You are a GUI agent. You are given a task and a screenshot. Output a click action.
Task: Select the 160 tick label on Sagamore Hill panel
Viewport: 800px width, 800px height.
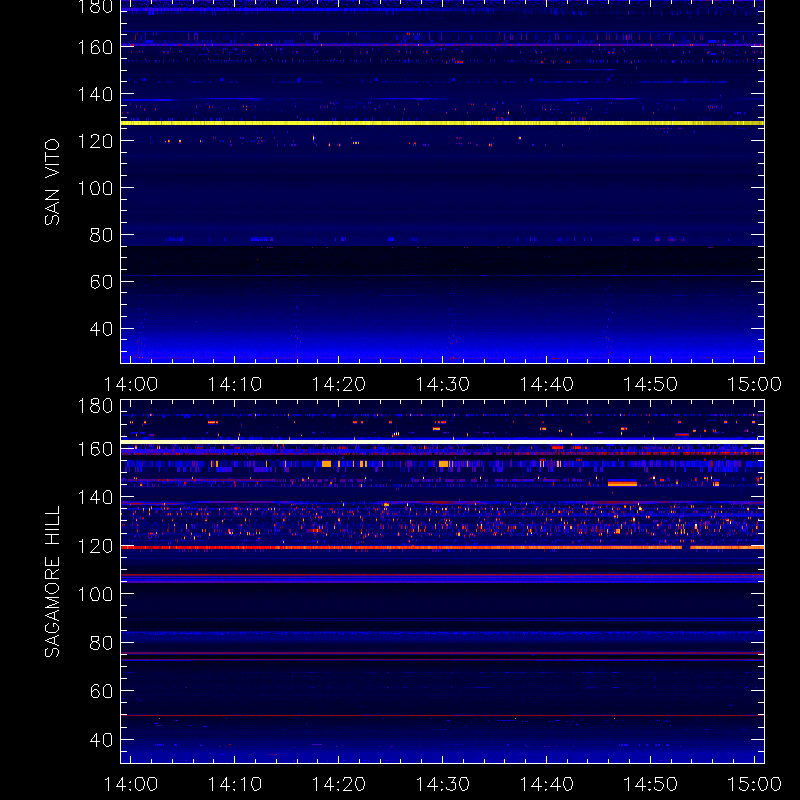click(x=95, y=449)
